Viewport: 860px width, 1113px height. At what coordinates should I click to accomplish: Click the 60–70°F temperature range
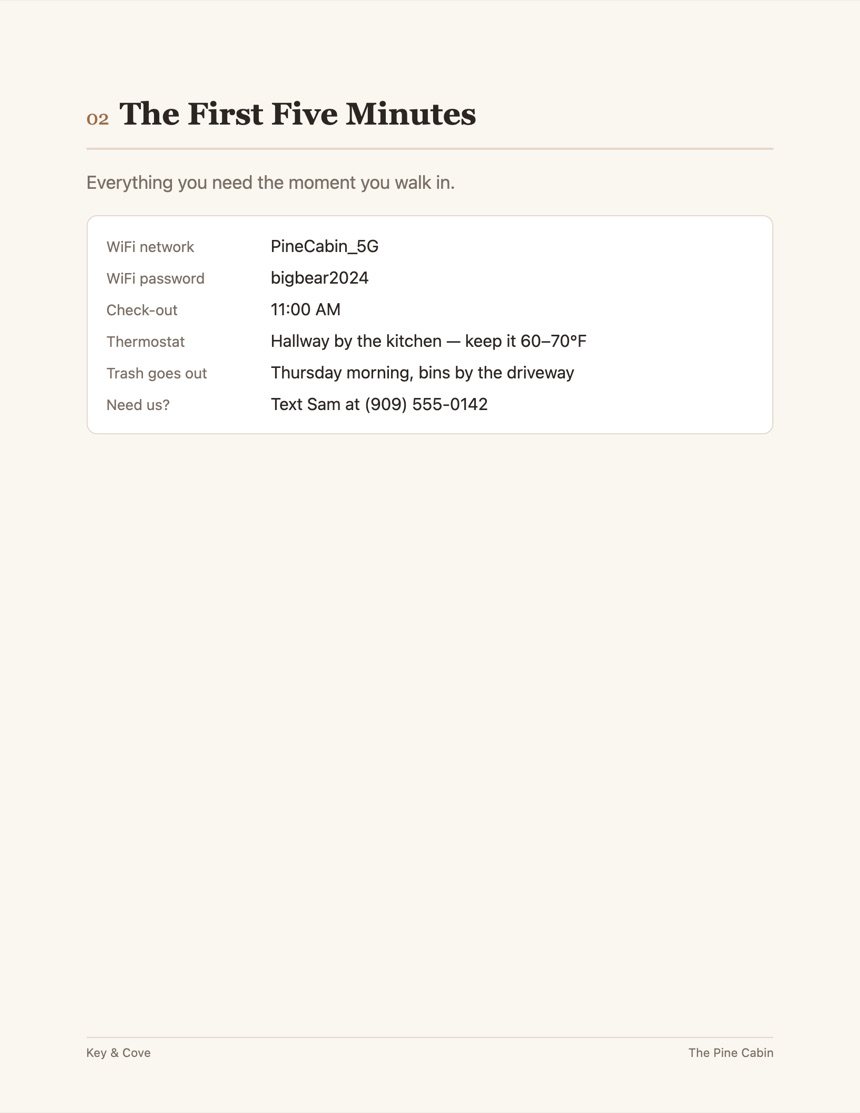click(553, 341)
